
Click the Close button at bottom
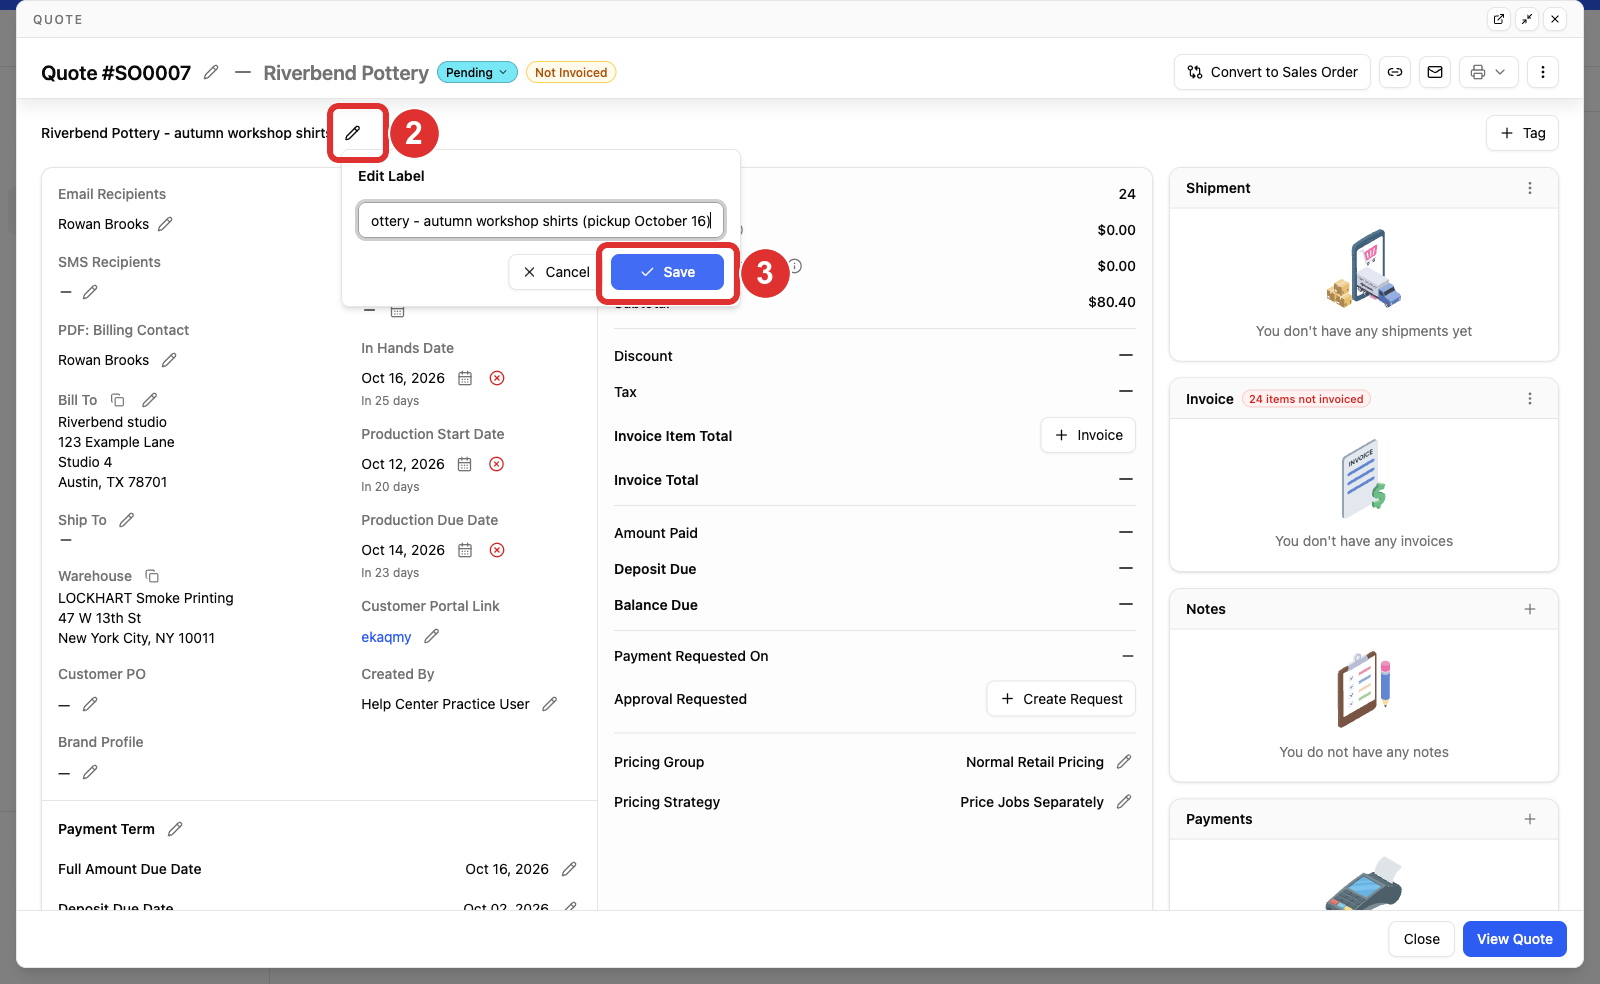click(x=1422, y=939)
